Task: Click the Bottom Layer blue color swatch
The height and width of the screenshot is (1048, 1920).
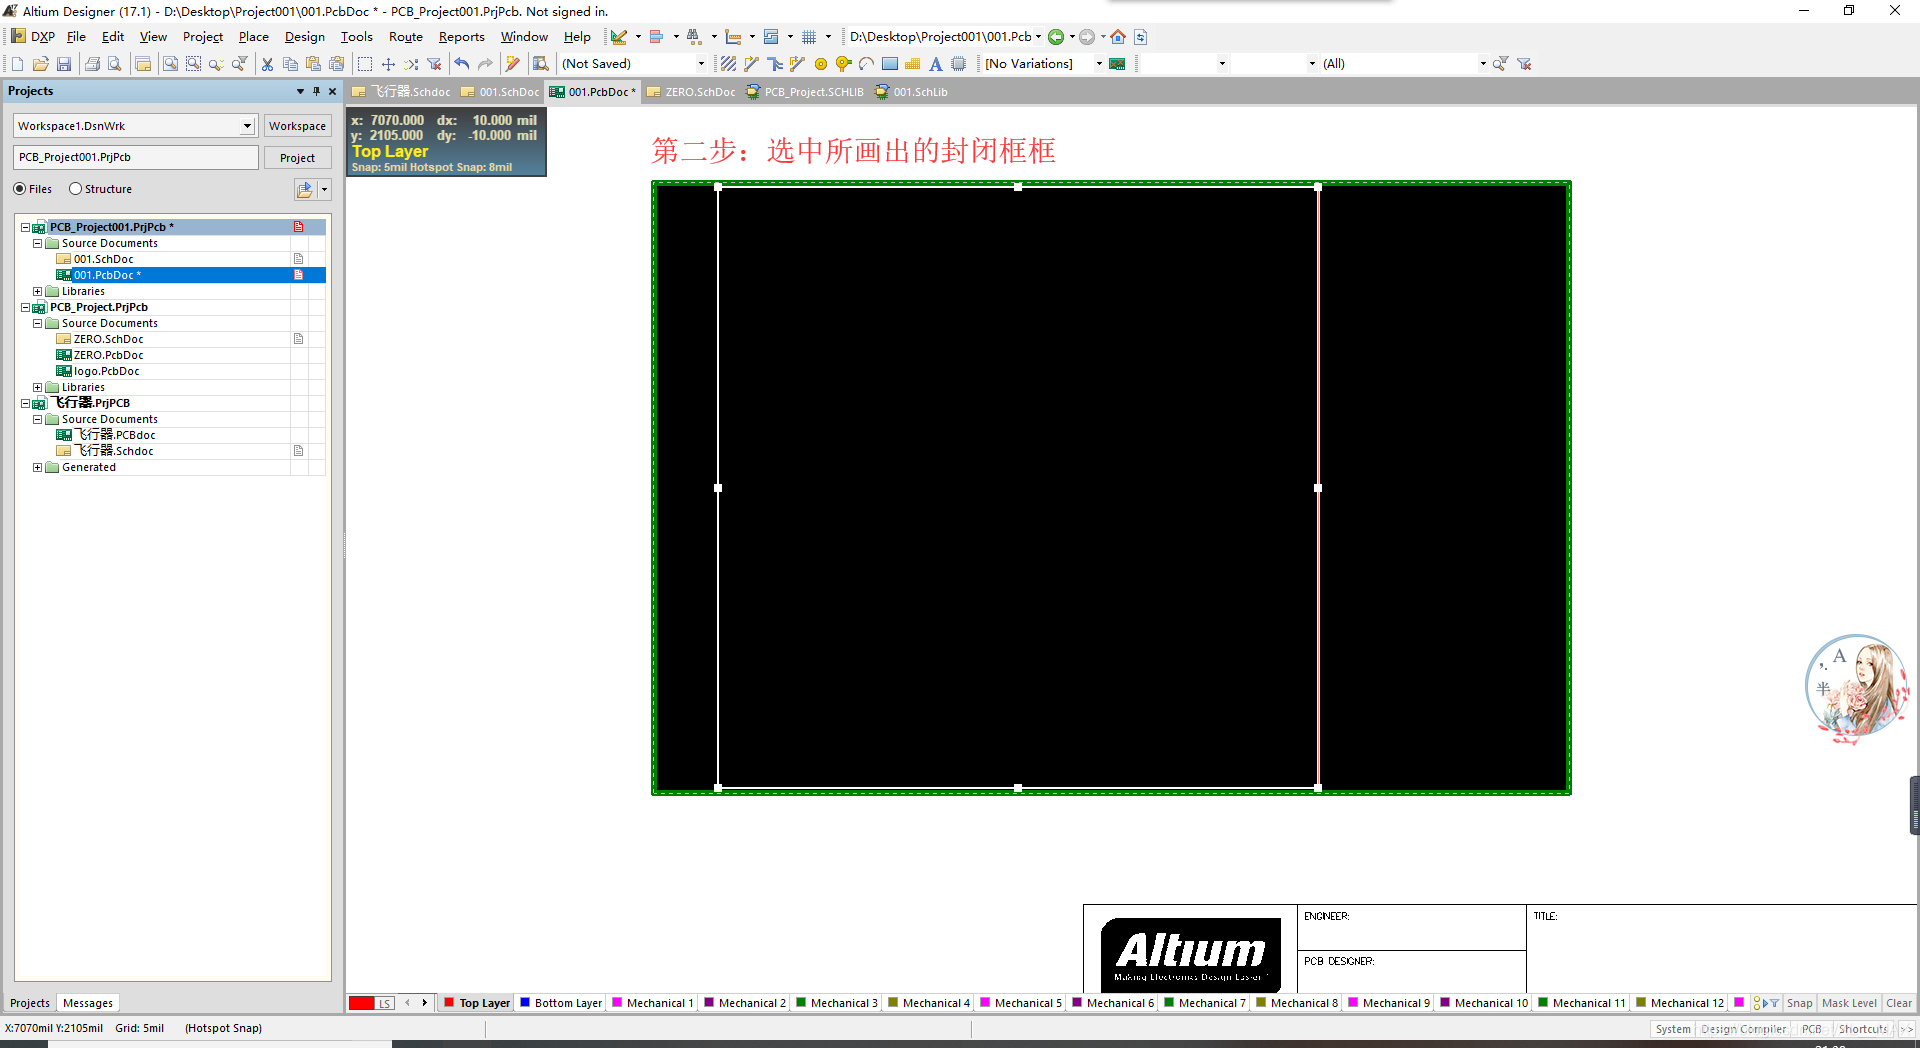Action: [x=525, y=1002]
